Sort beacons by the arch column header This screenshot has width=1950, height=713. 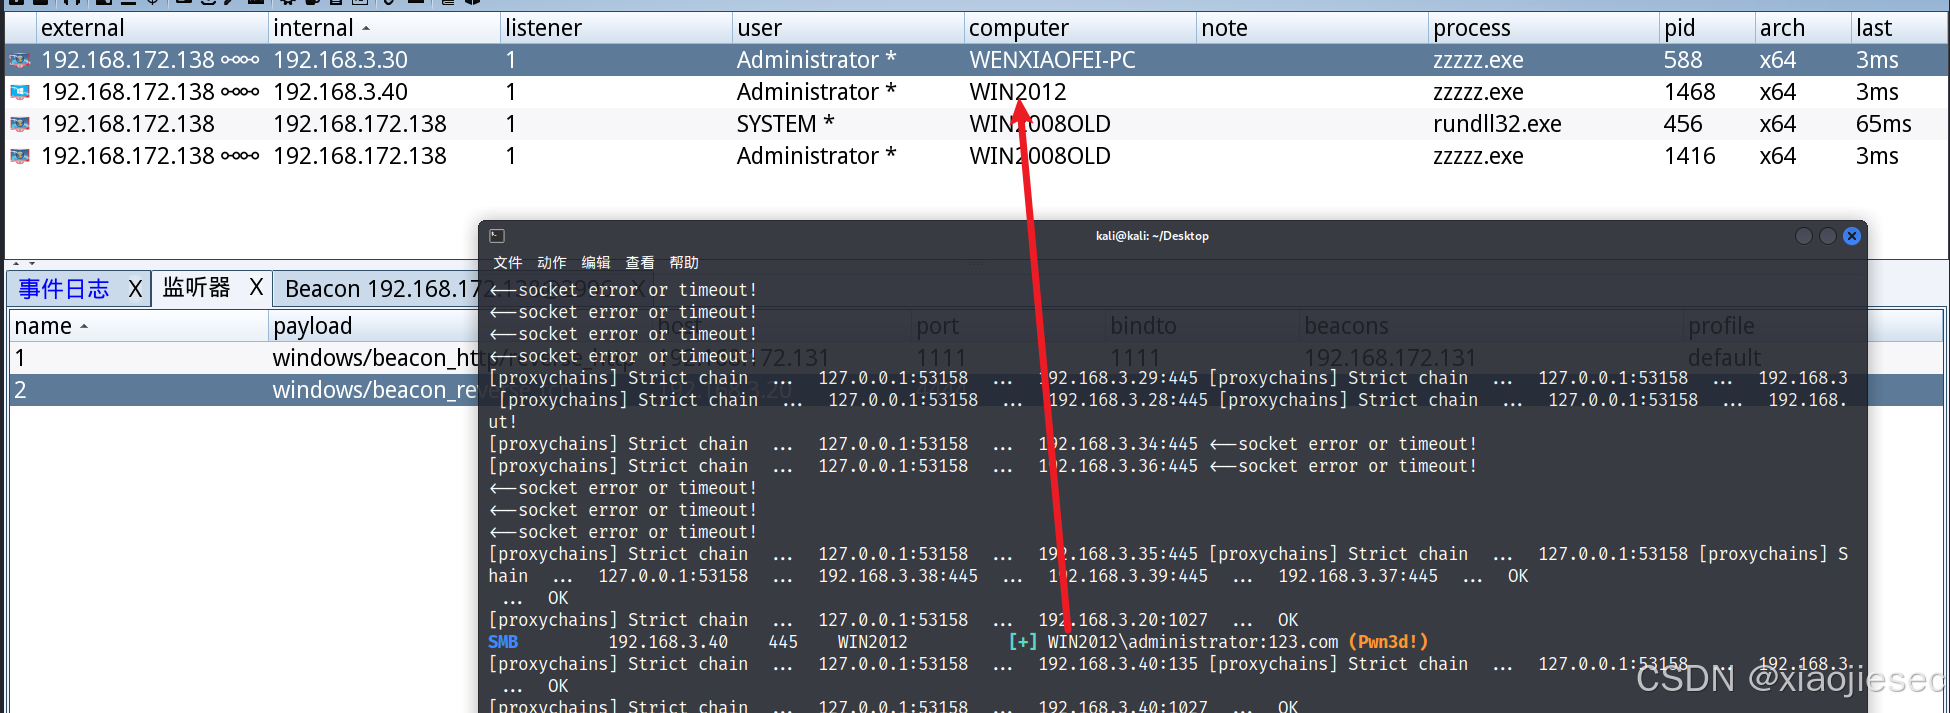(x=1804, y=28)
